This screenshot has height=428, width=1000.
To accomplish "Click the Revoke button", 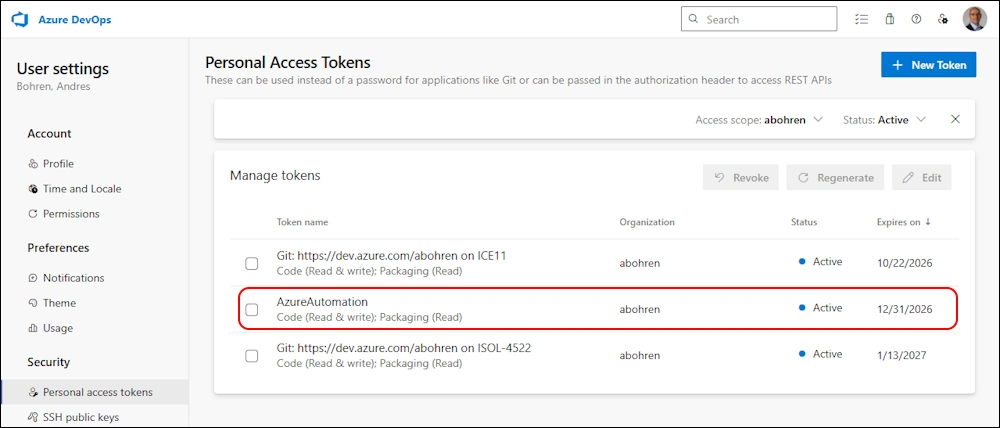I will [741, 178].
